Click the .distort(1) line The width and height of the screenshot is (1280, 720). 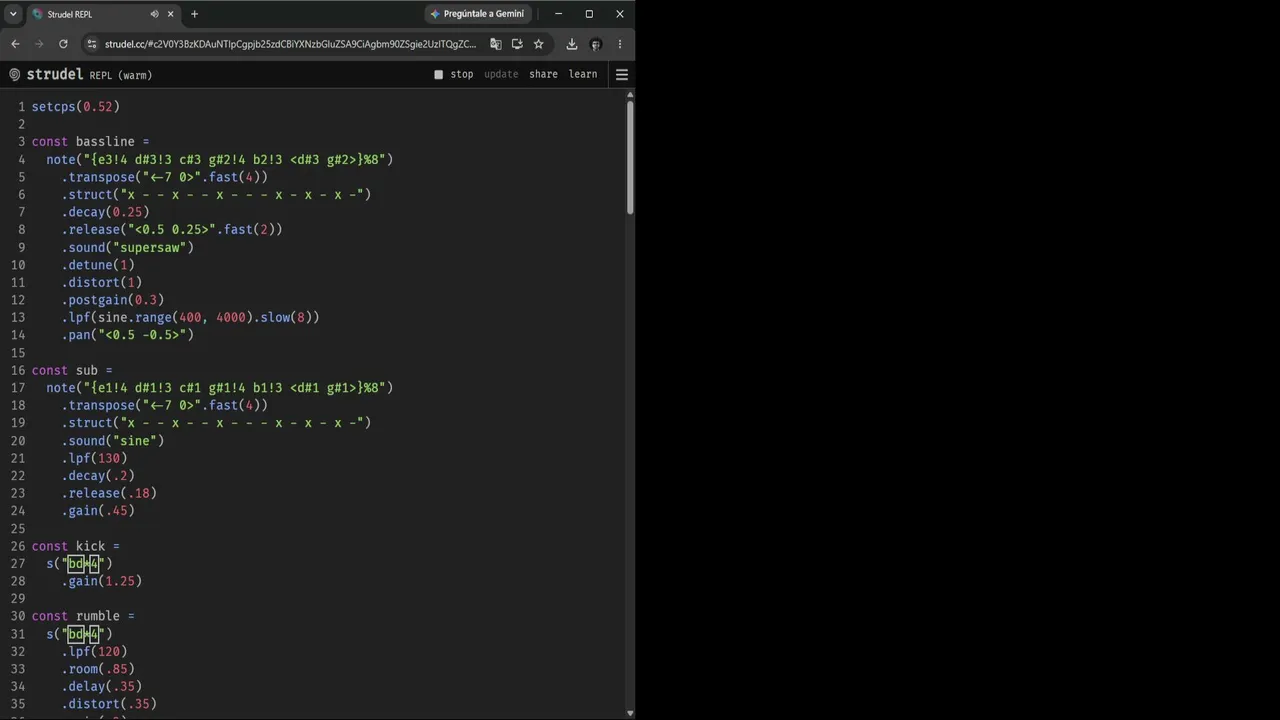(102, 282)
